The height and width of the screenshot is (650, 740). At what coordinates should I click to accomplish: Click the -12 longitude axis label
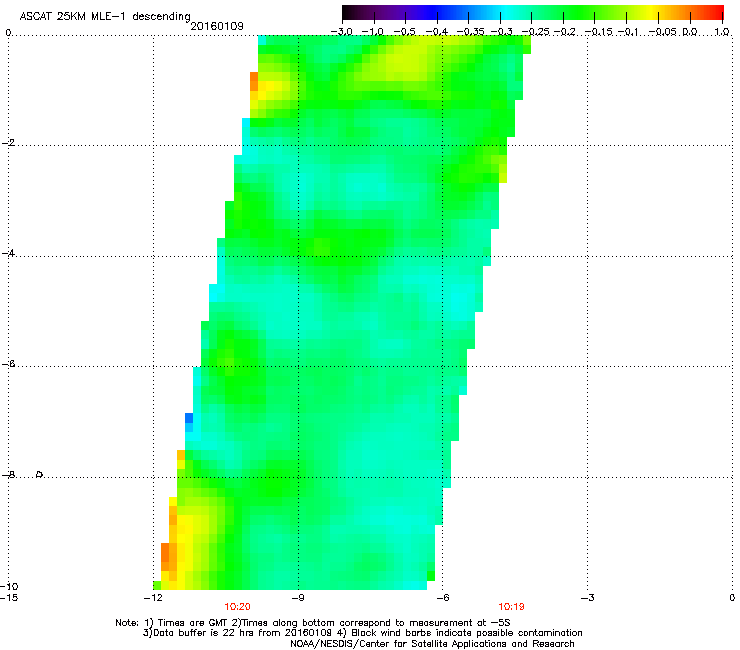(152, 598)
